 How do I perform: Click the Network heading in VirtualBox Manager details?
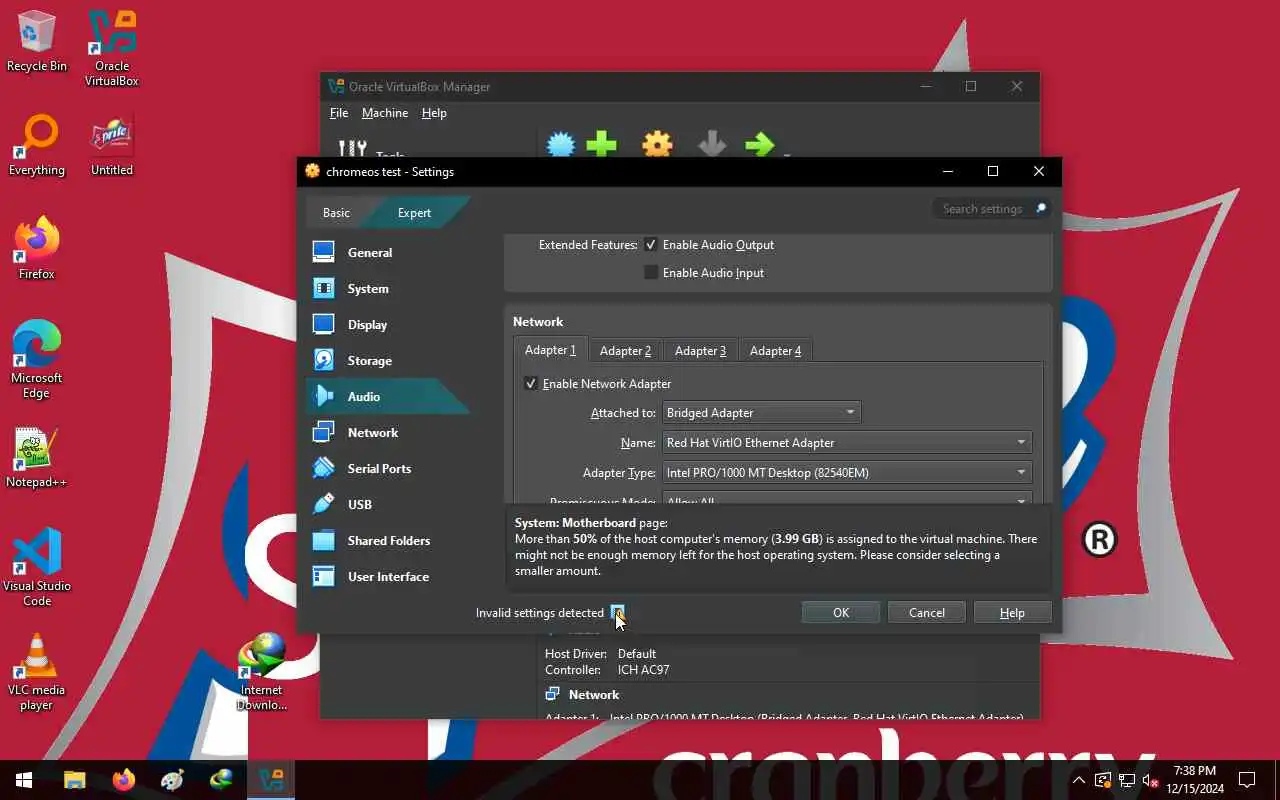pos(594,695)
